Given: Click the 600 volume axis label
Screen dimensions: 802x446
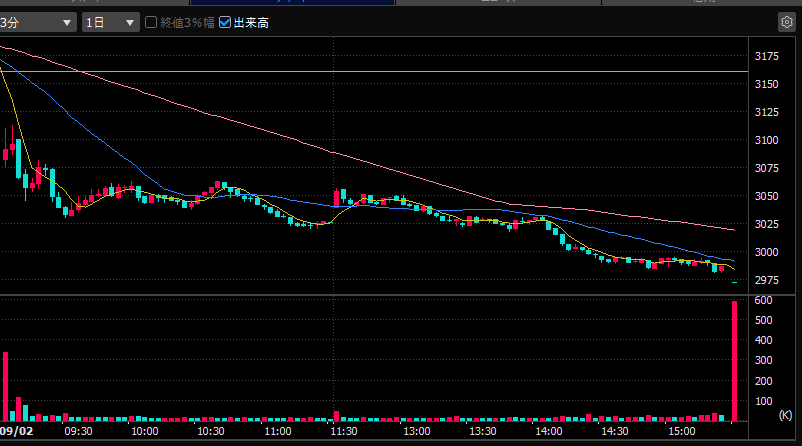Looking at the screenshot, I should point(764,300).
